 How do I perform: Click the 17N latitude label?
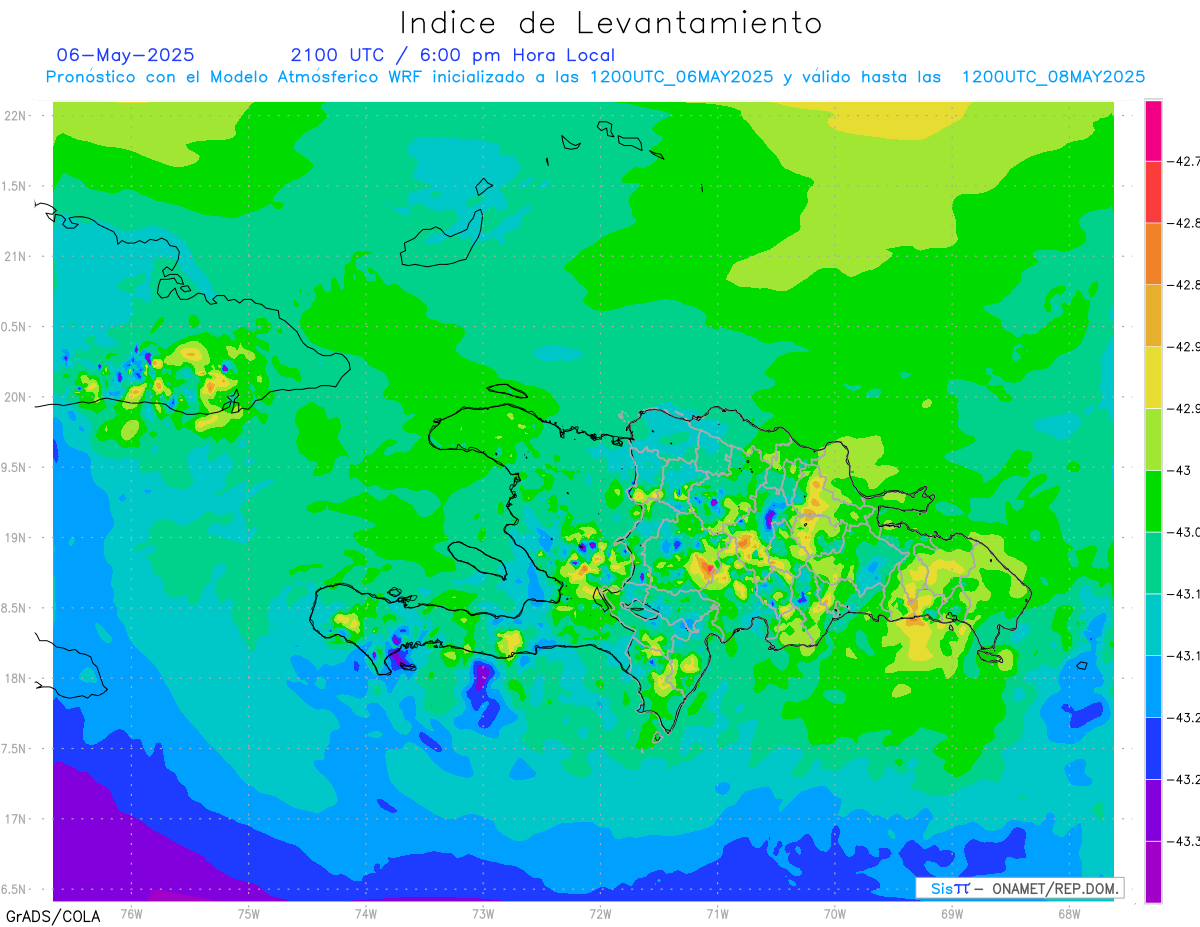(x=16, y=819)
